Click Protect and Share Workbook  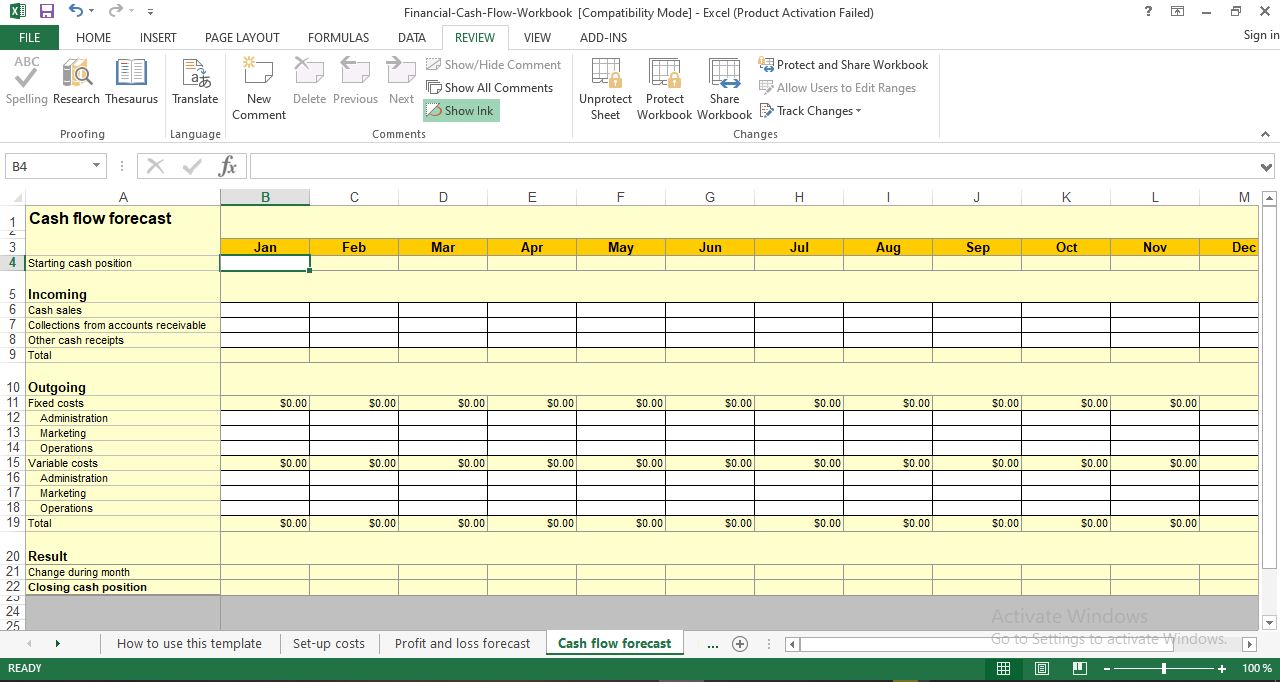pyautogui.click(x=843, y=65)
